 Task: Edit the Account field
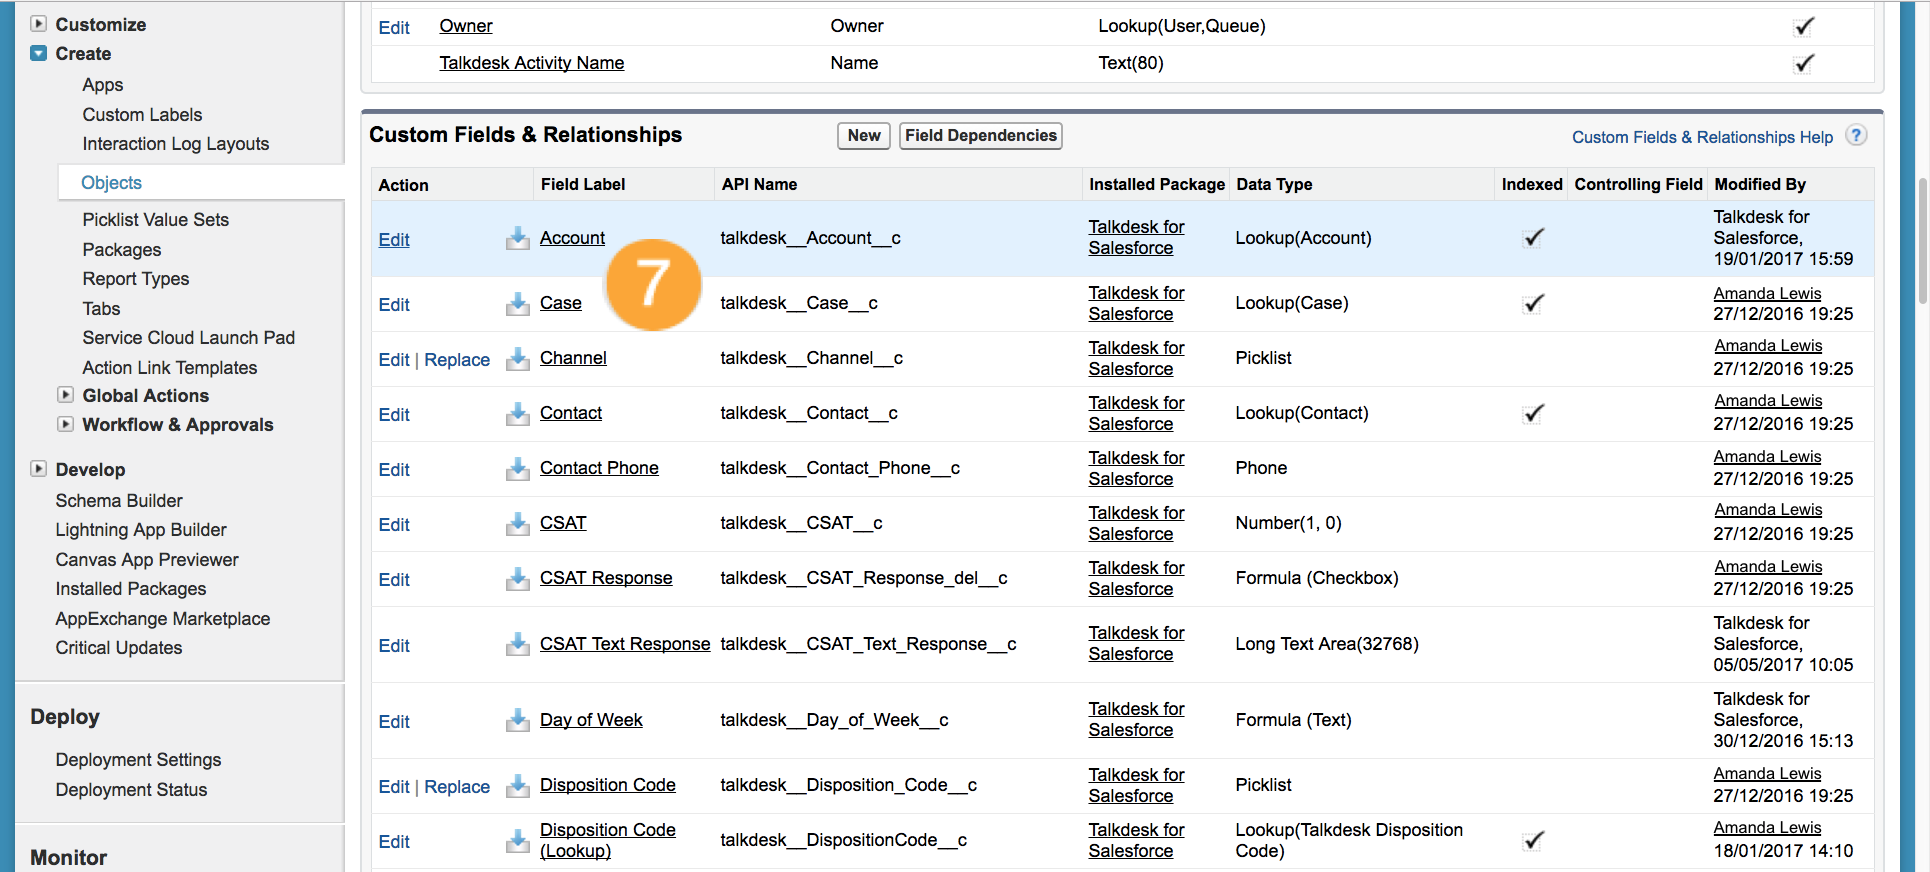[394, 240]
